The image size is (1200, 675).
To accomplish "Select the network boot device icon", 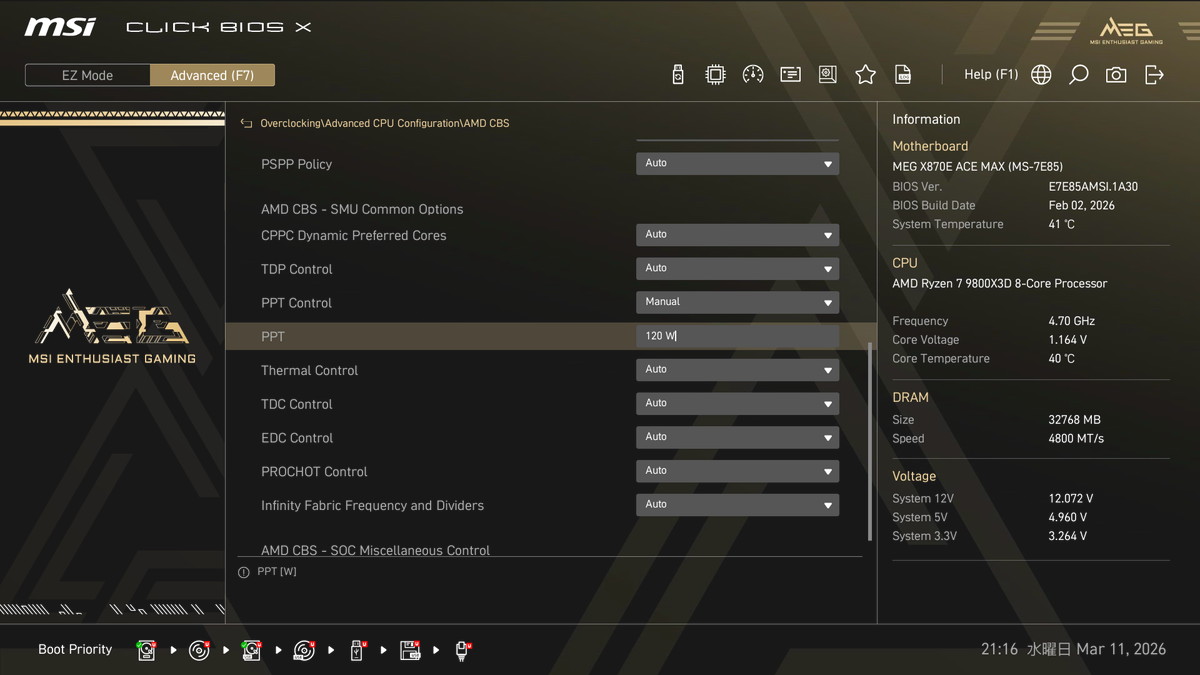I will click(x=462, y=651).
